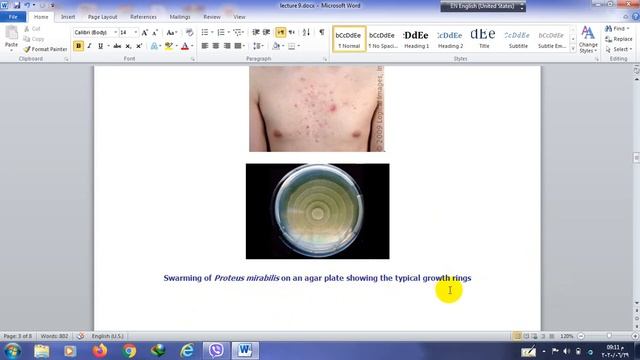Justify the text

(x=238, y=46)
